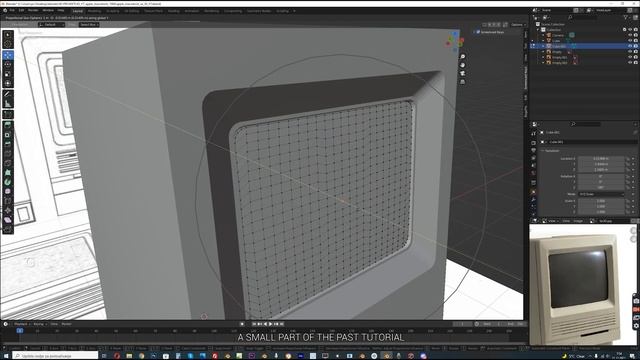Open the Modifier properties wrench tab

pyautogui.click(x=533, y=199)
